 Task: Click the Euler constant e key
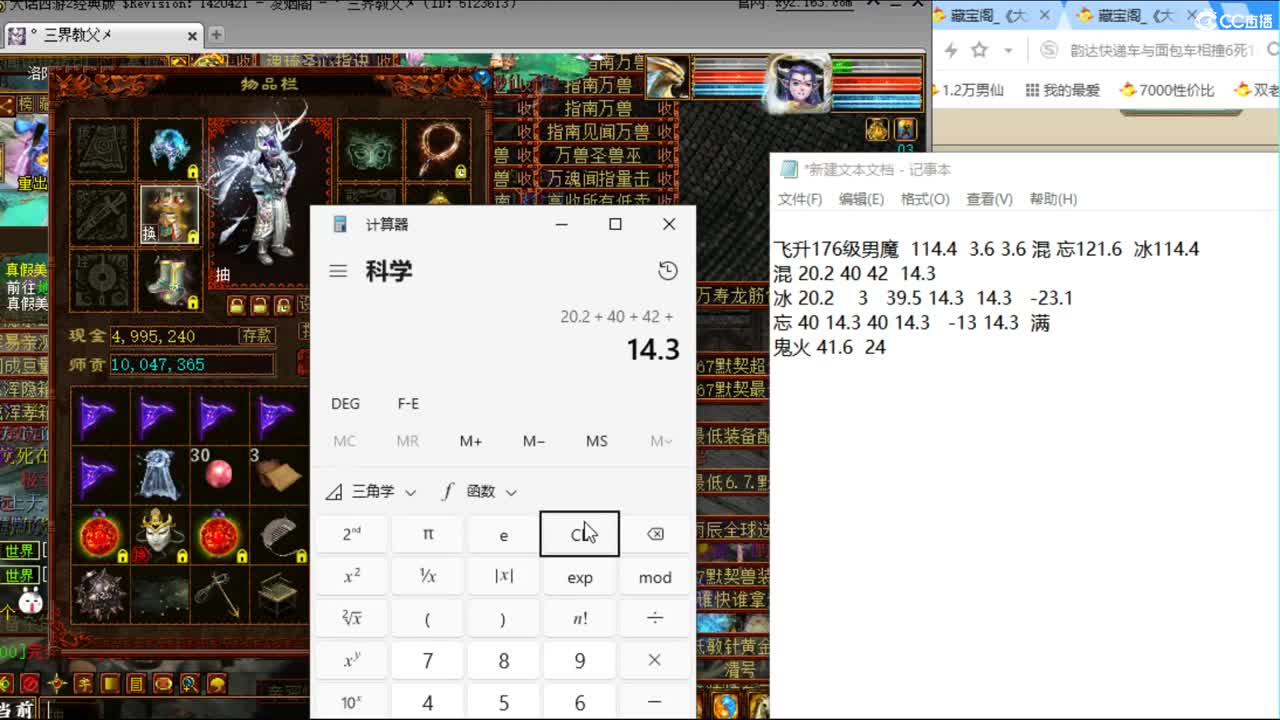pos(504,534)
